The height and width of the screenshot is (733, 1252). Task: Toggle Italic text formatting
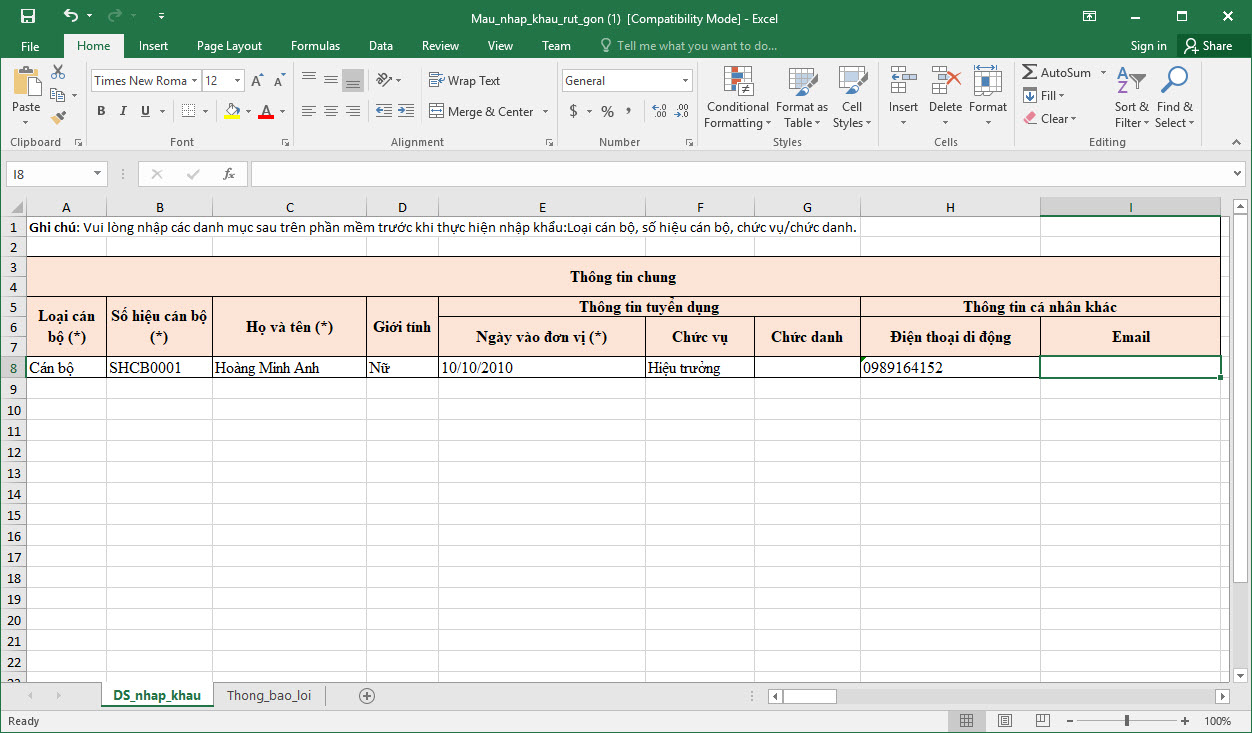click(x=123, y=112)
